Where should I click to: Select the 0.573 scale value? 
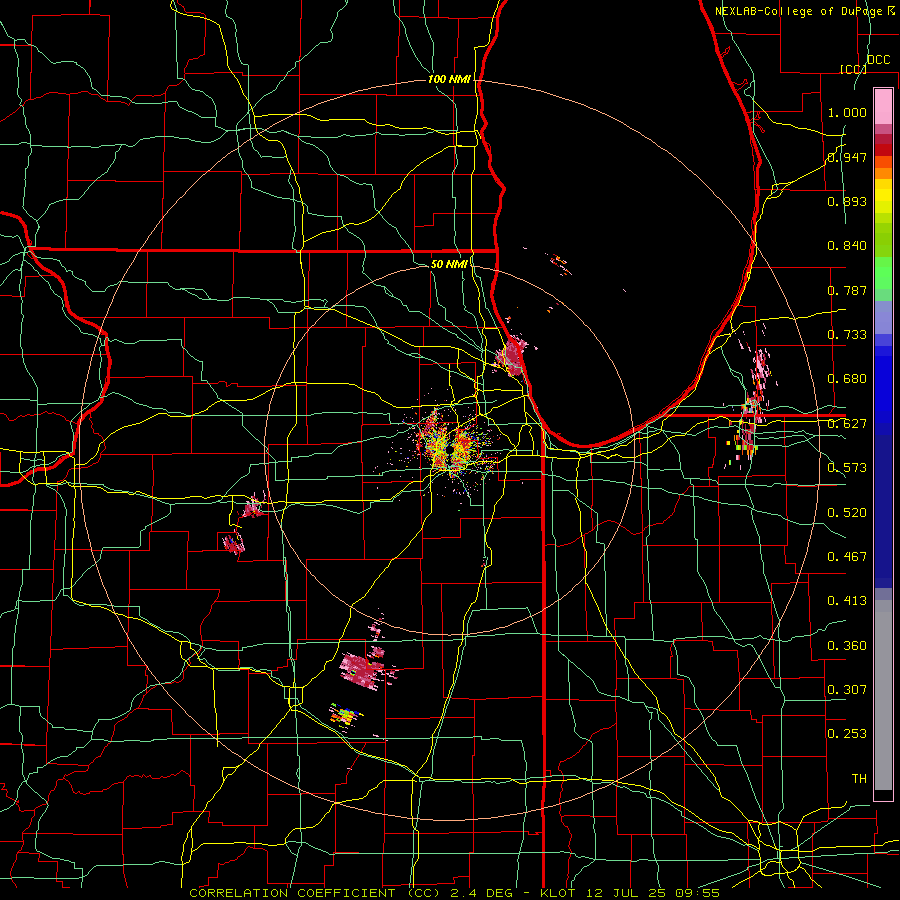pos(847,468)
